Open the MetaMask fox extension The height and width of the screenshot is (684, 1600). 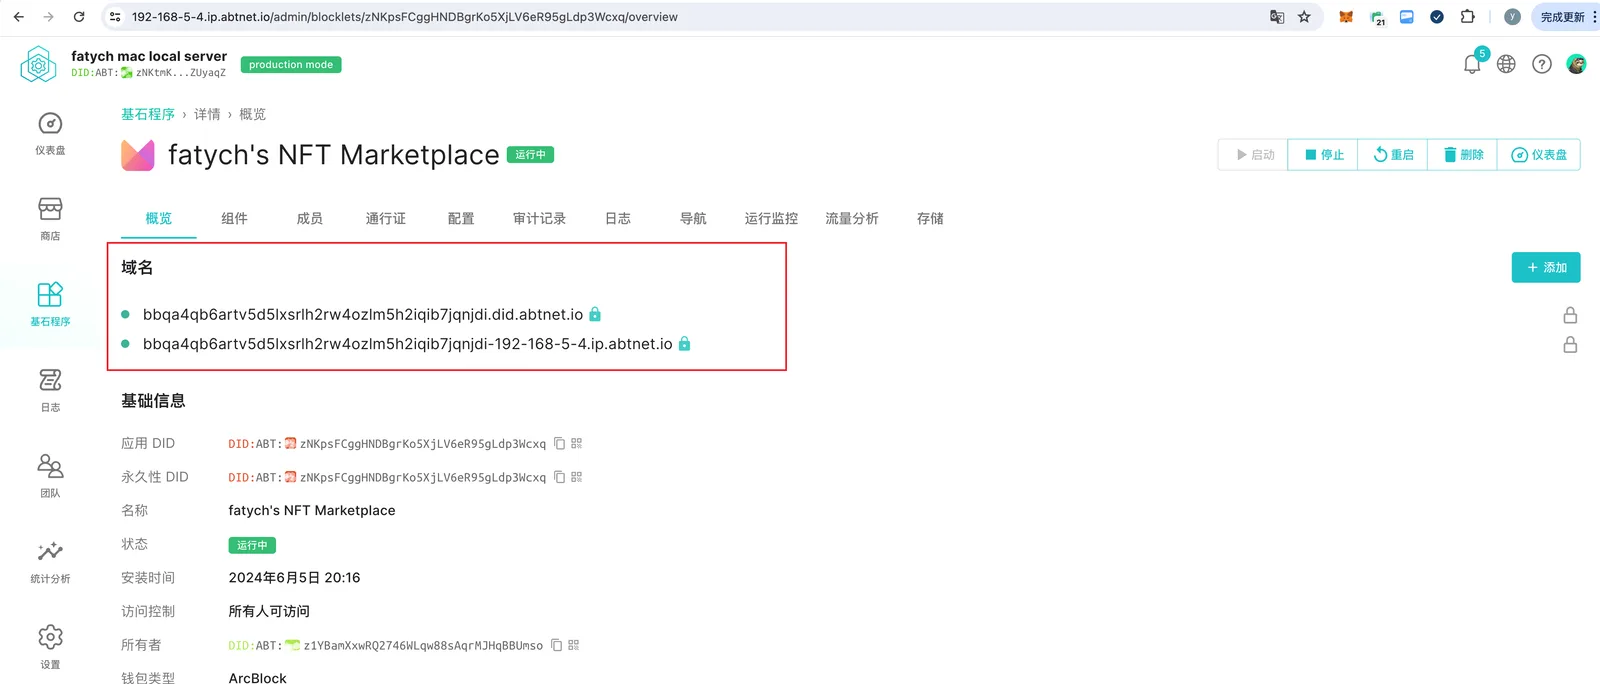tap(1346, 17)
